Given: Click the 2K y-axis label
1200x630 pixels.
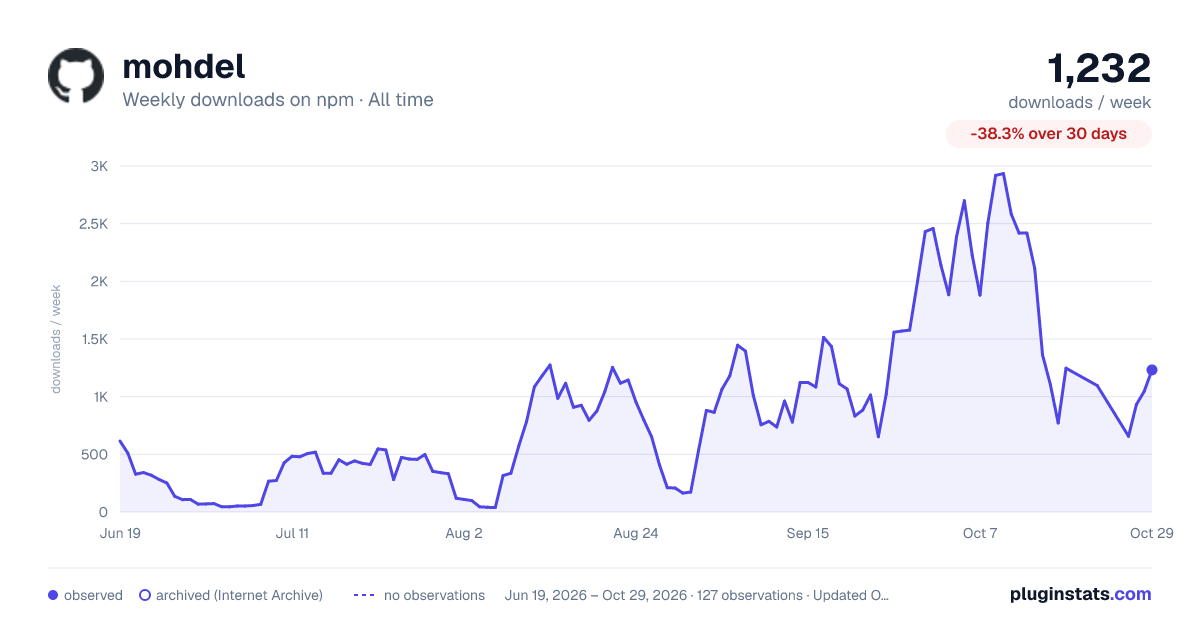Looking at the screenshot, I should (x=99, y=281).
